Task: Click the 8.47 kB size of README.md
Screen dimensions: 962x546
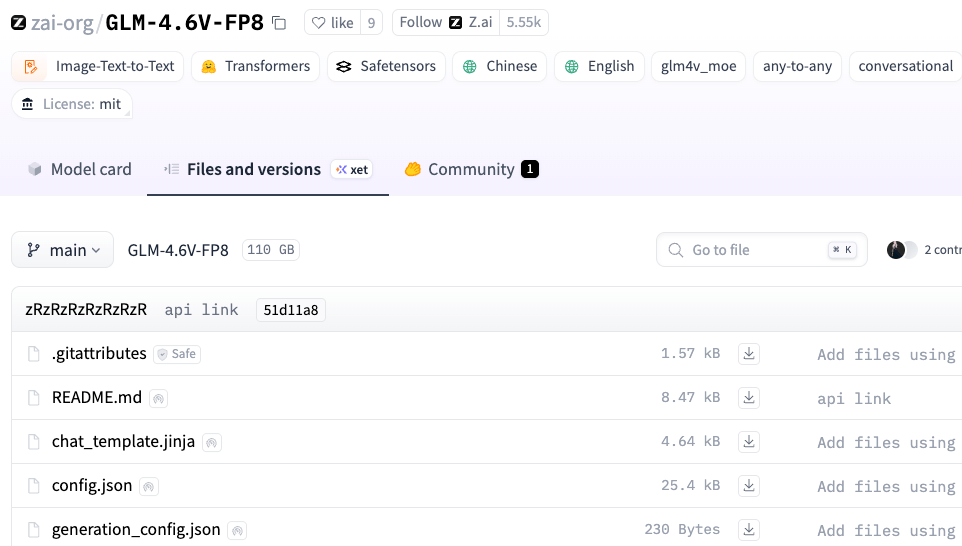Action: coord(690,398)
